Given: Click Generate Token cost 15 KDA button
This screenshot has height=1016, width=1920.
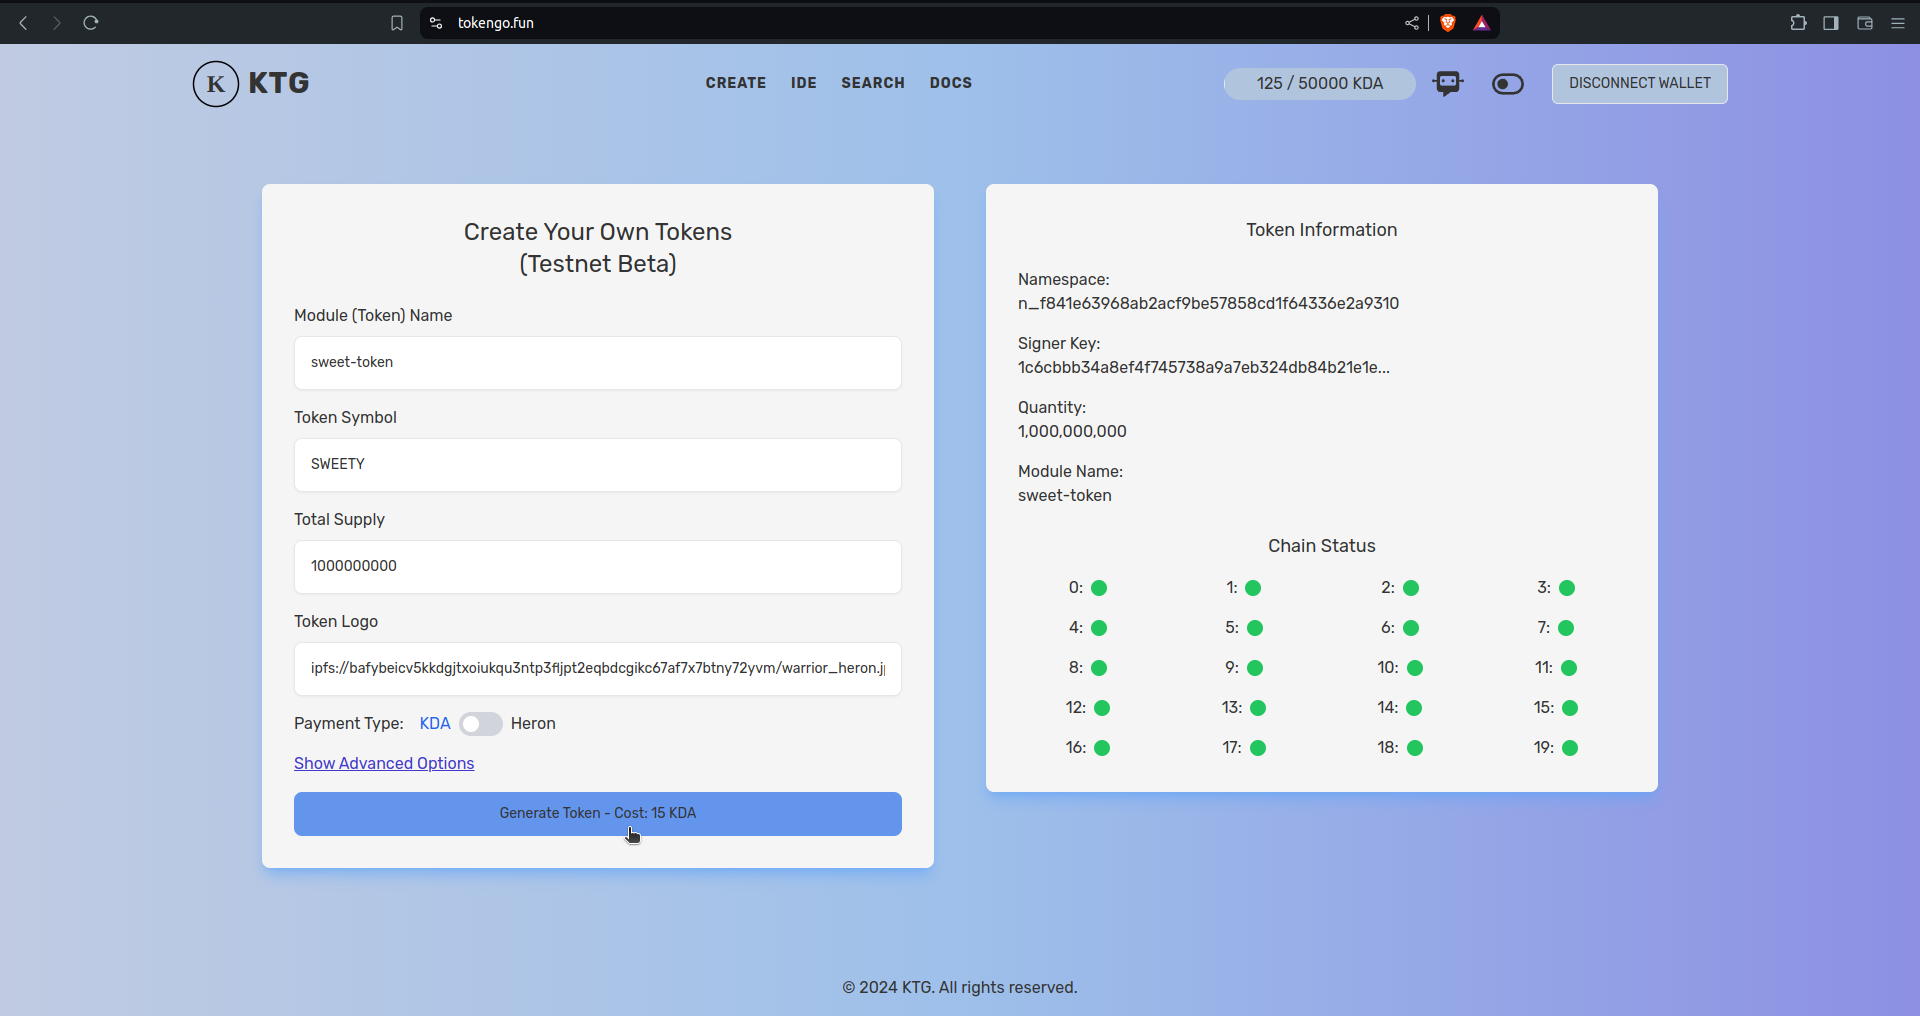Looking at the screenshot, I should point(598,814).
